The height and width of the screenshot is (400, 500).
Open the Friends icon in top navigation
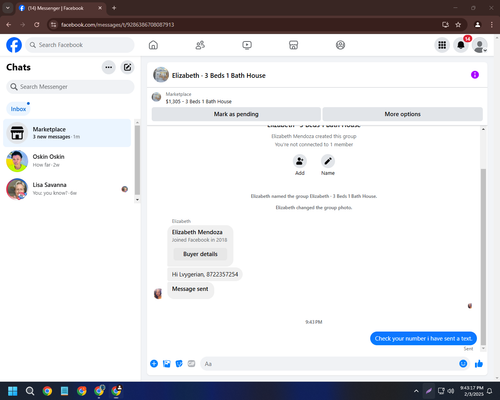pyautogui.click(x=200, y=45)
